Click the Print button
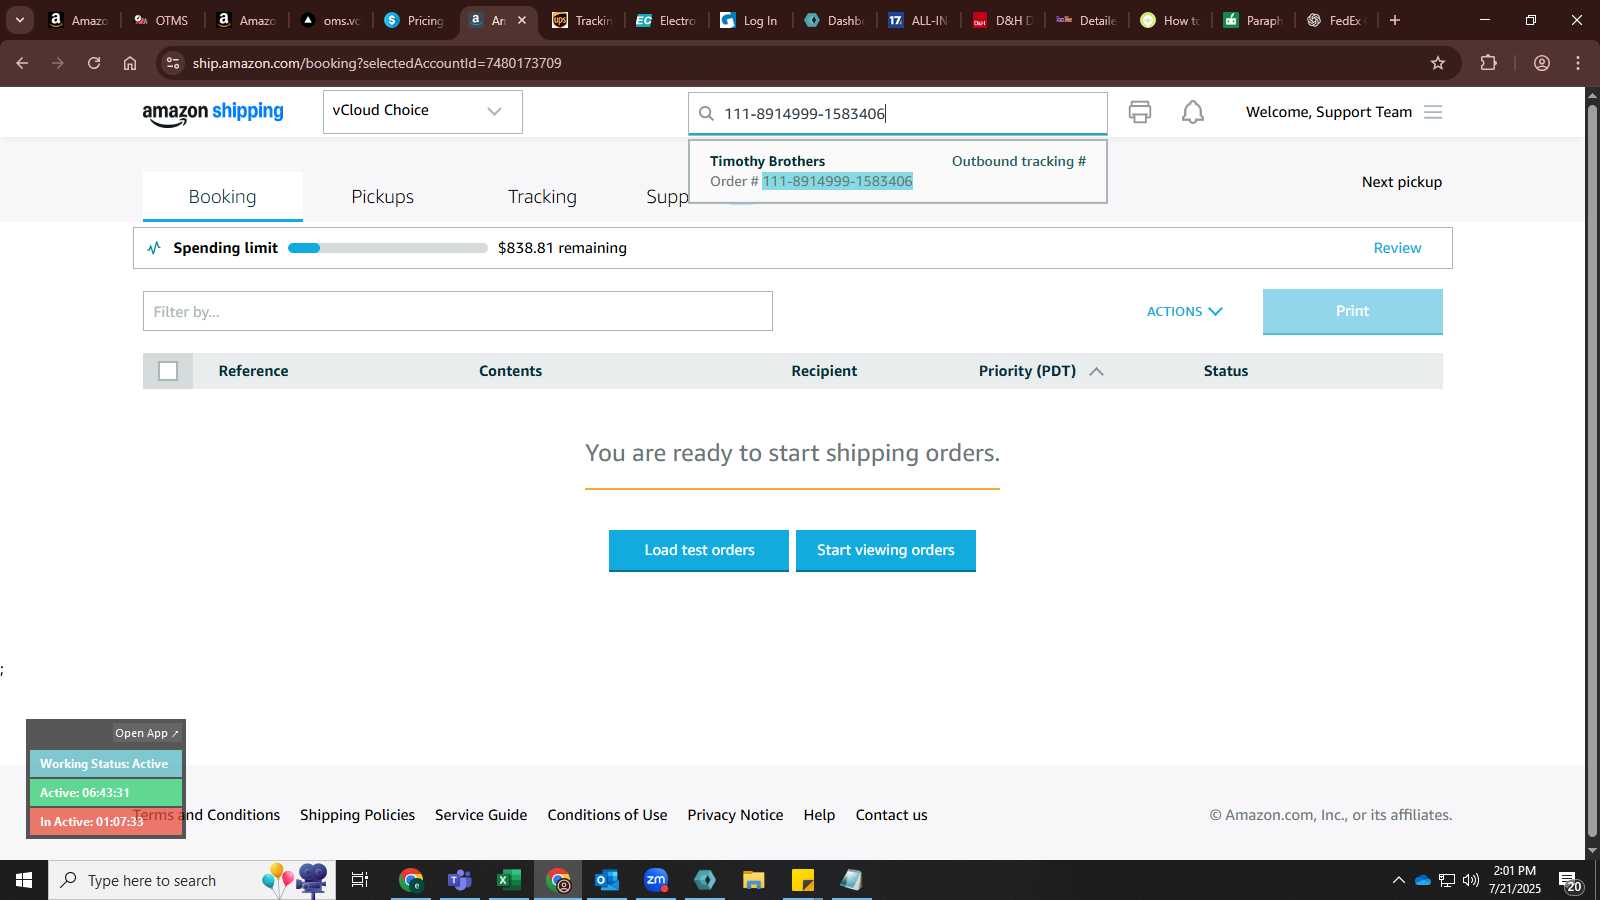Viewport: 1600px width, 900px height. (x=1352, y=311)
